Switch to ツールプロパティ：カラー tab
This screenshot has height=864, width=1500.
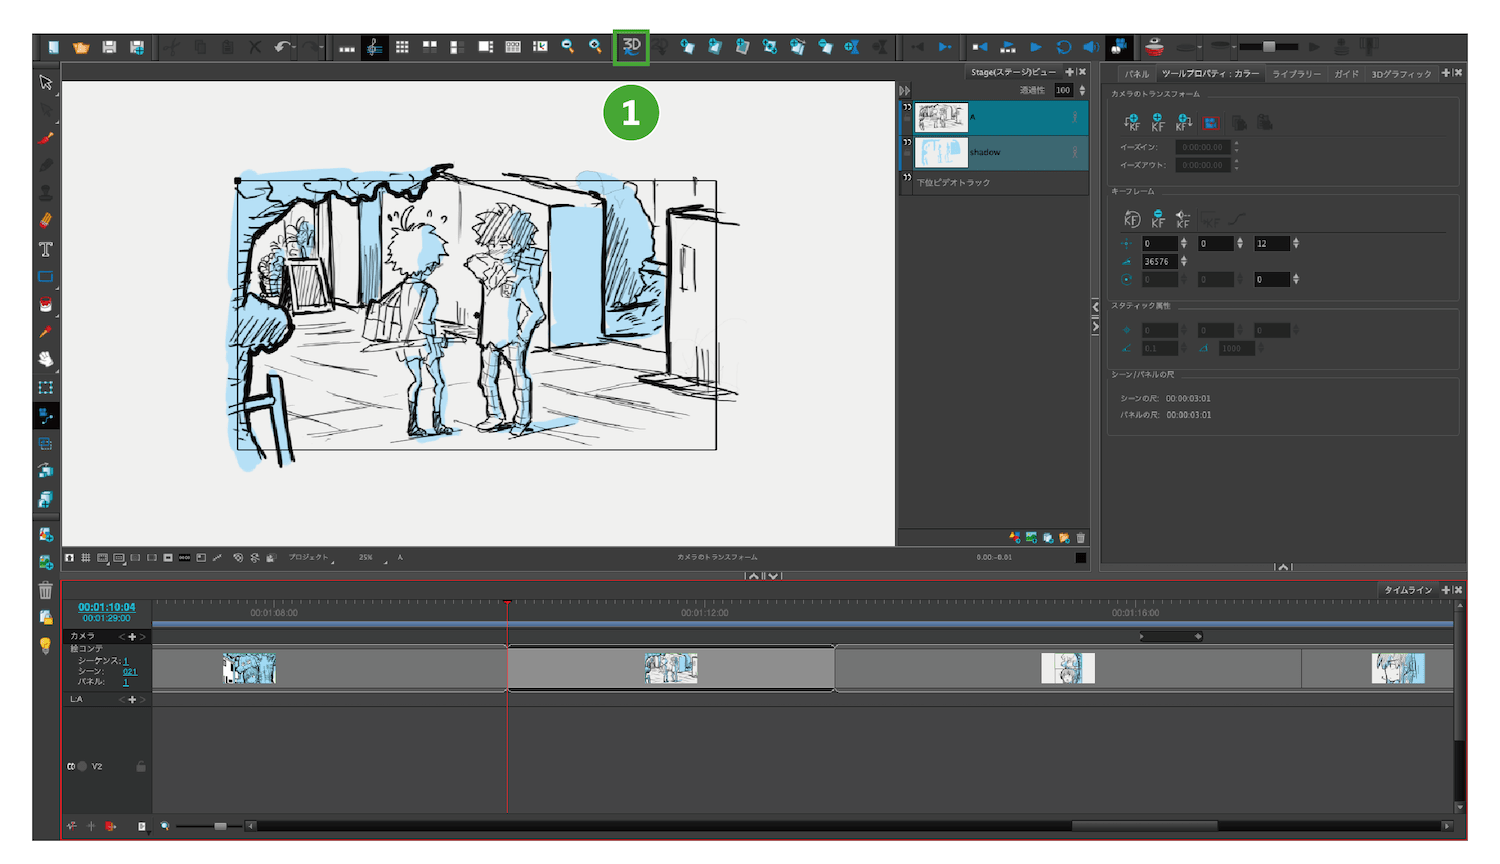[1210, 74]
